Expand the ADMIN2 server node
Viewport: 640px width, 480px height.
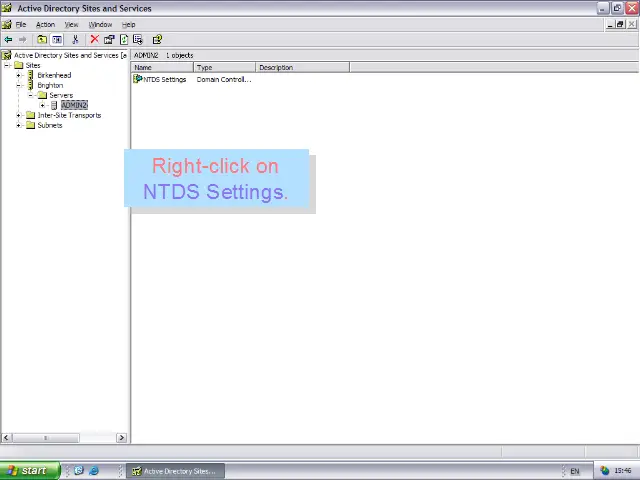click(x=42, y=105)
